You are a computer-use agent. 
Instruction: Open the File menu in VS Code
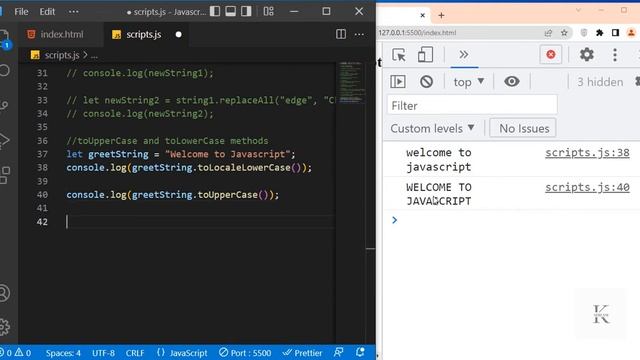21,11
